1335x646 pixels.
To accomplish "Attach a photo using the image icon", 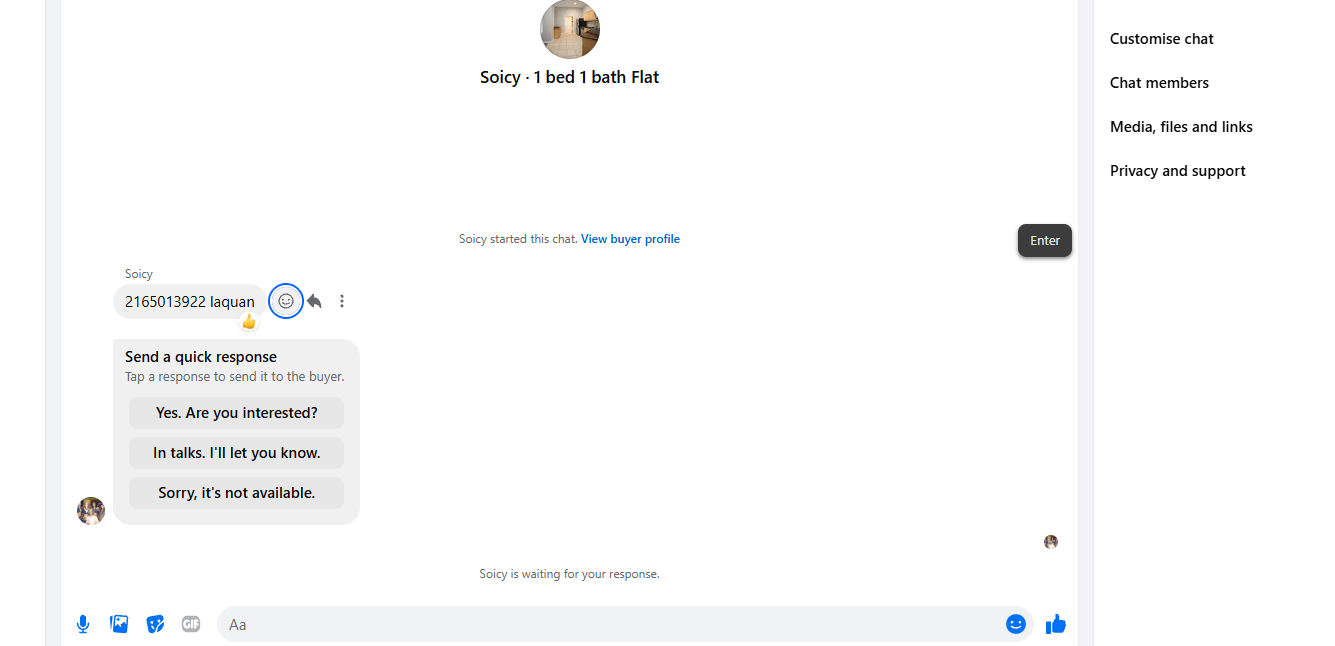I will click(x=119, y=624).
